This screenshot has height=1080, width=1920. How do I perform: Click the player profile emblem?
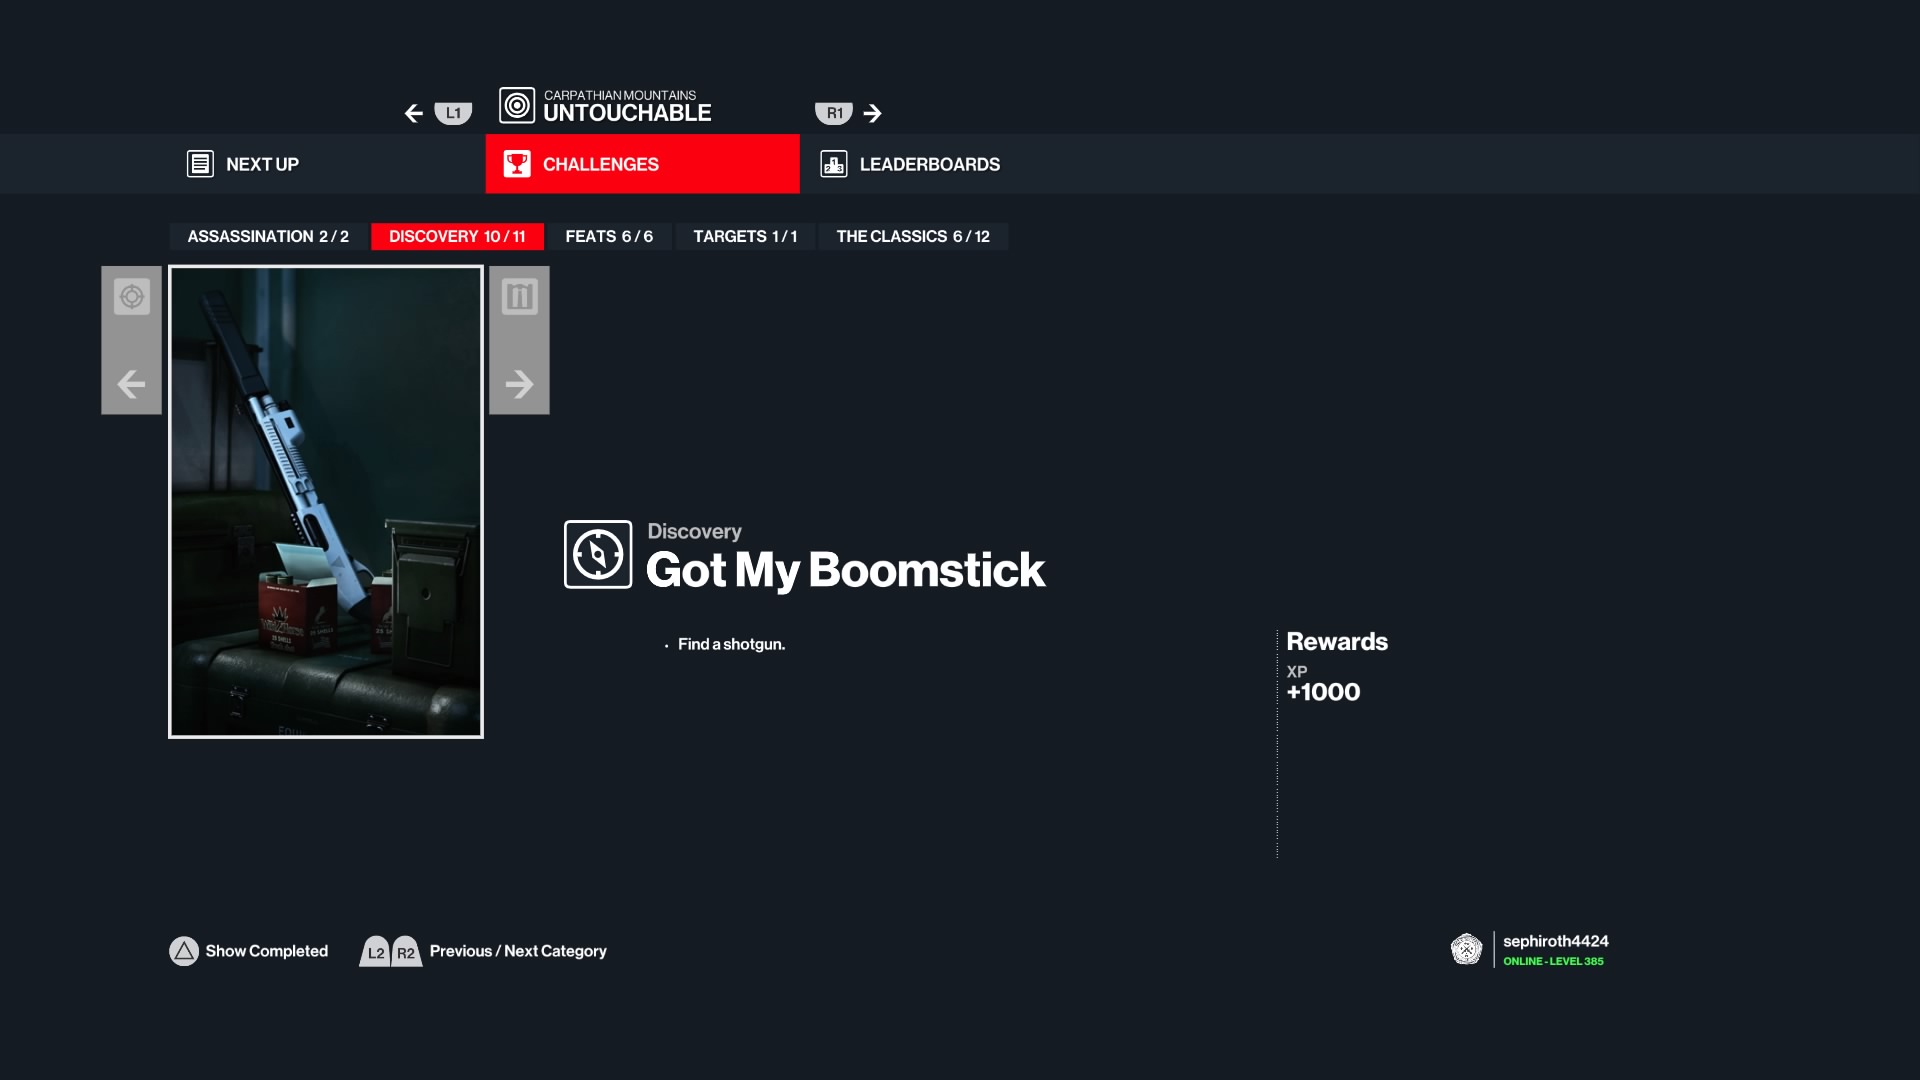[x=1466, y=949]
